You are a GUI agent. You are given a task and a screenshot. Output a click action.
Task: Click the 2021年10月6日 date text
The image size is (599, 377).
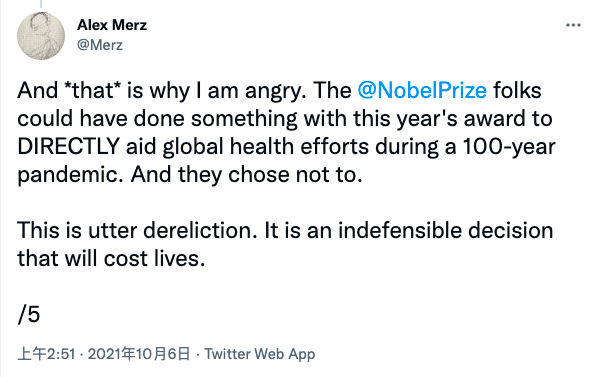[x=139, y=354]
